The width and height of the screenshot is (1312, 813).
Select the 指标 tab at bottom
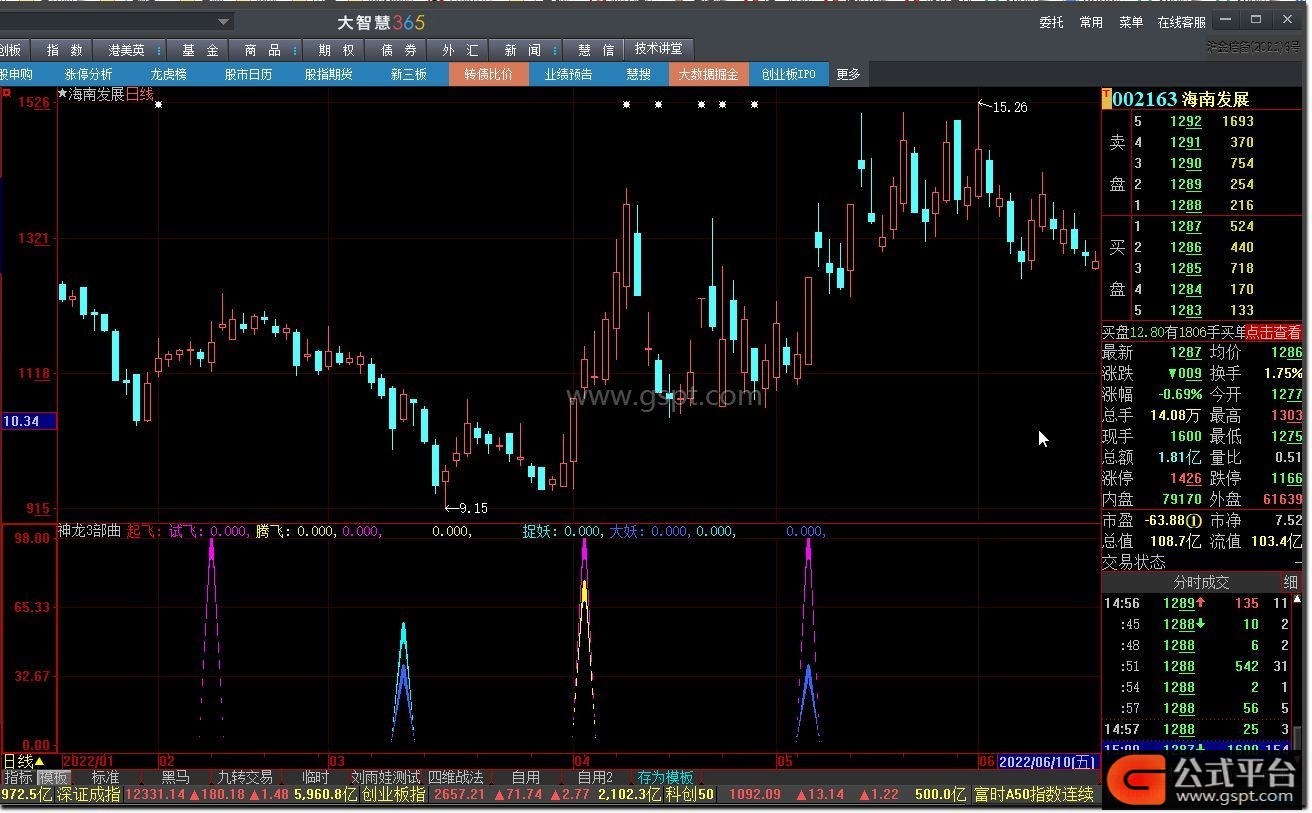click(x=18, y=777)
